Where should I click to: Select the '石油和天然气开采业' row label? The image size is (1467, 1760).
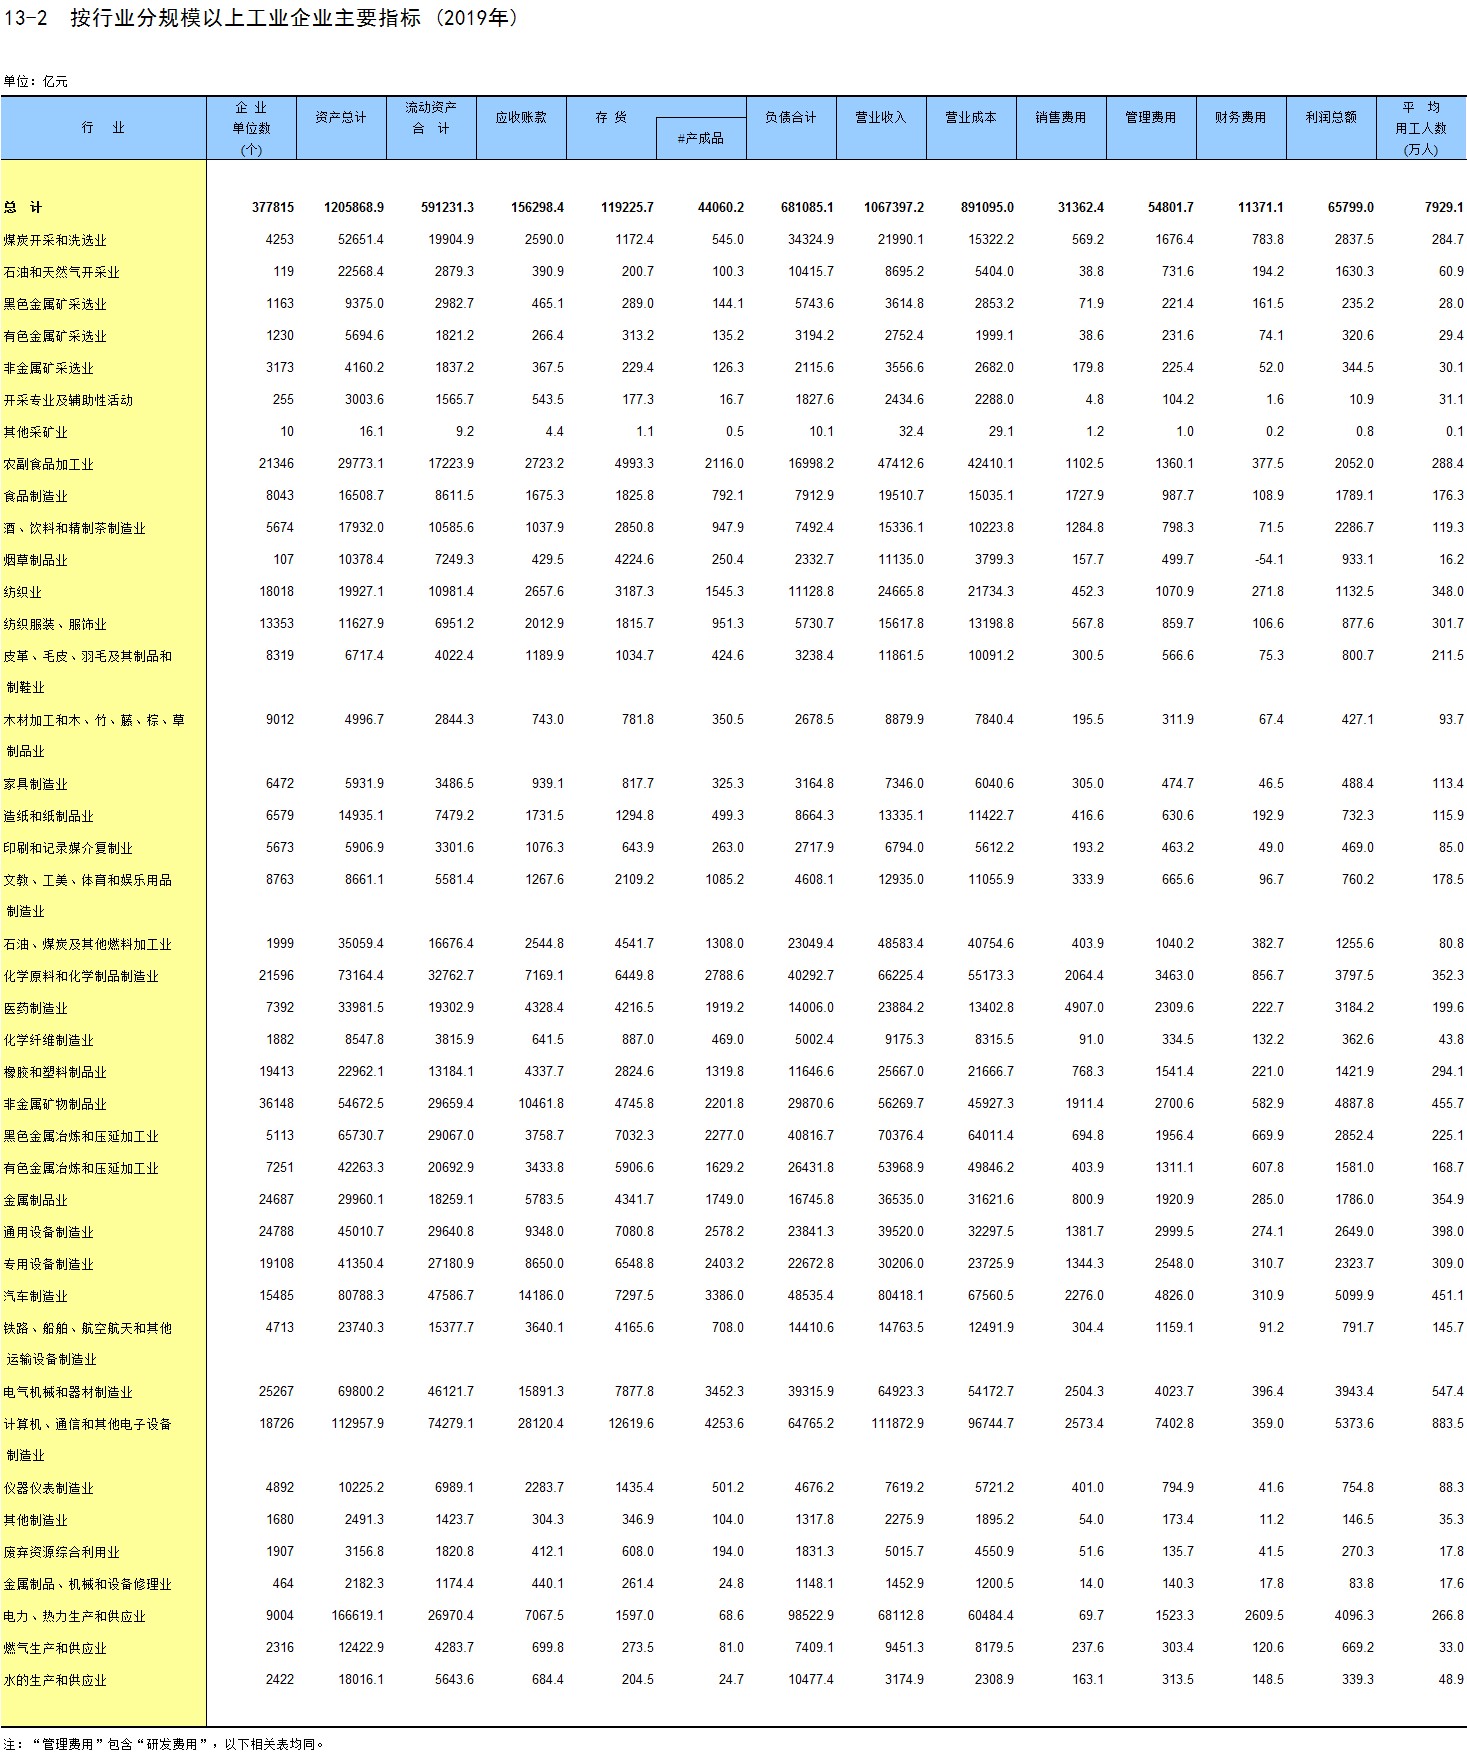(x=61, y=272)
